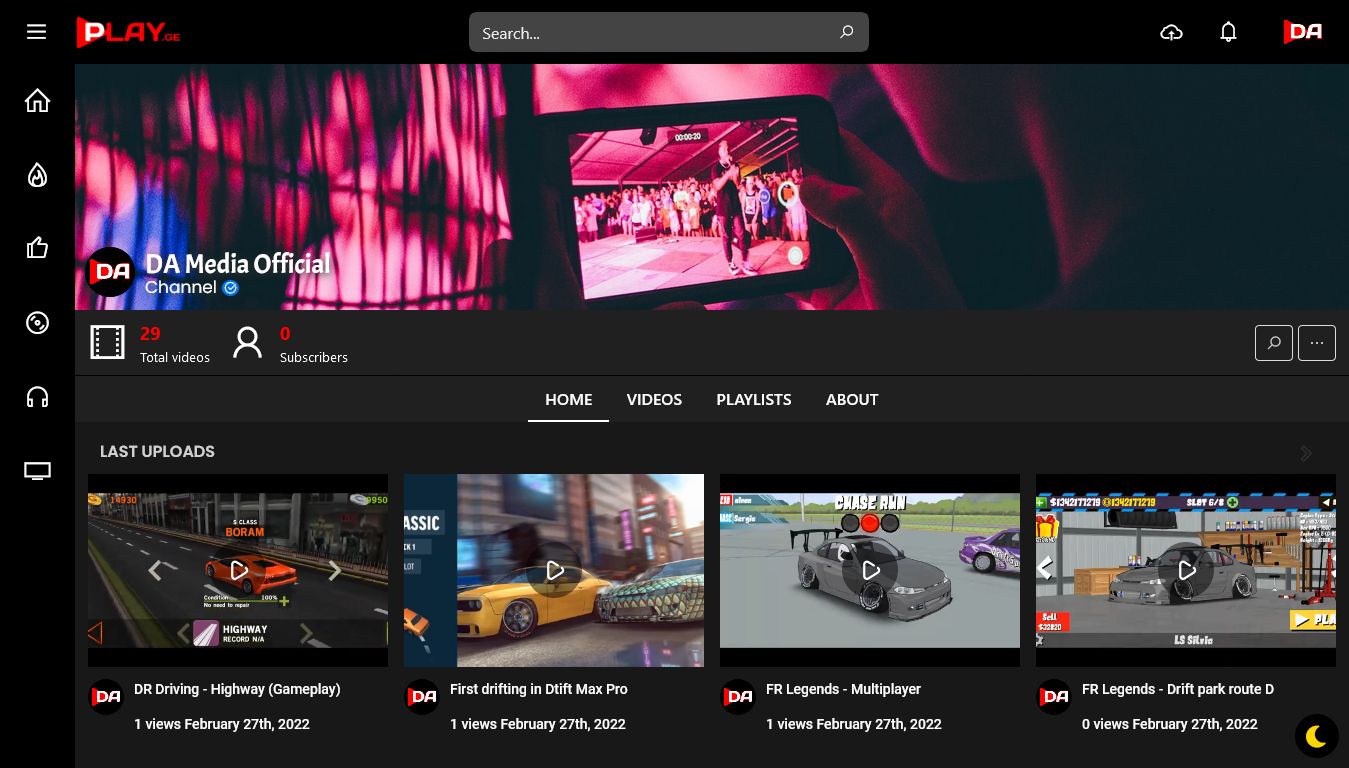Image resolution: width=1349 pixels, height=768 pixels.
Task: Show next Last Uploads with chevron arrow
Action: pyautogui.click(x=1306, y=453)
